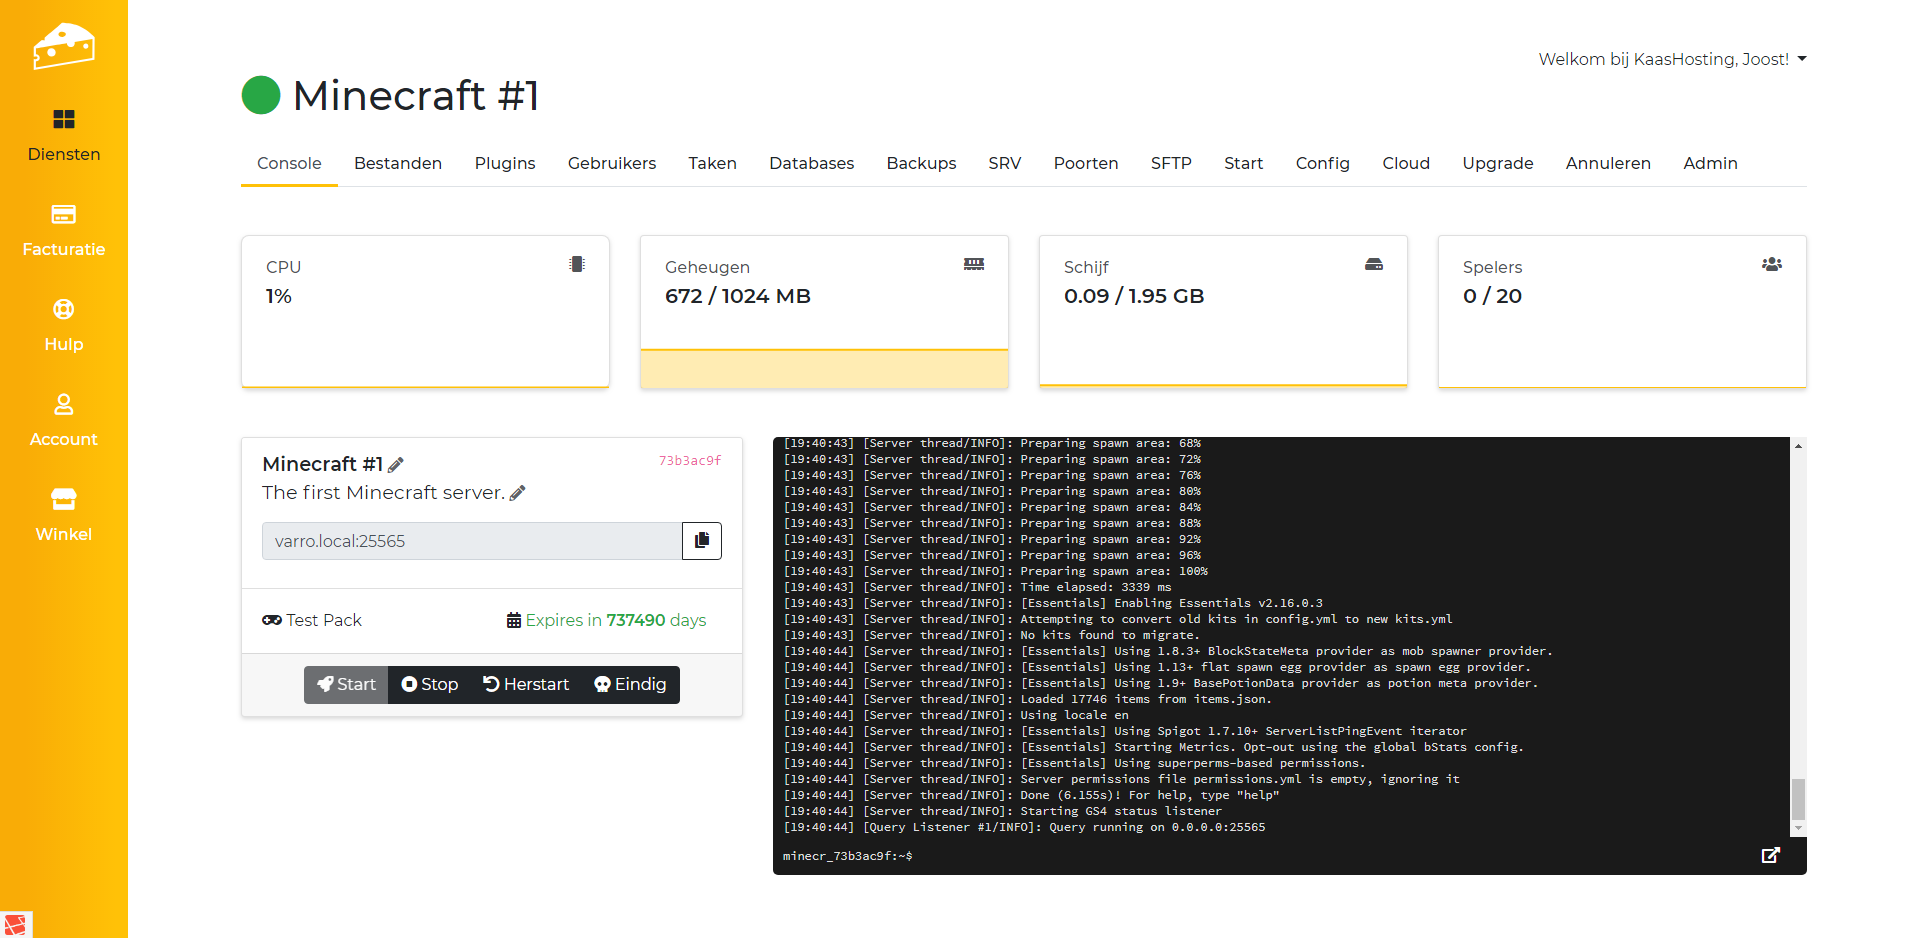Copy server address to clipboard

tap(702, 541)
